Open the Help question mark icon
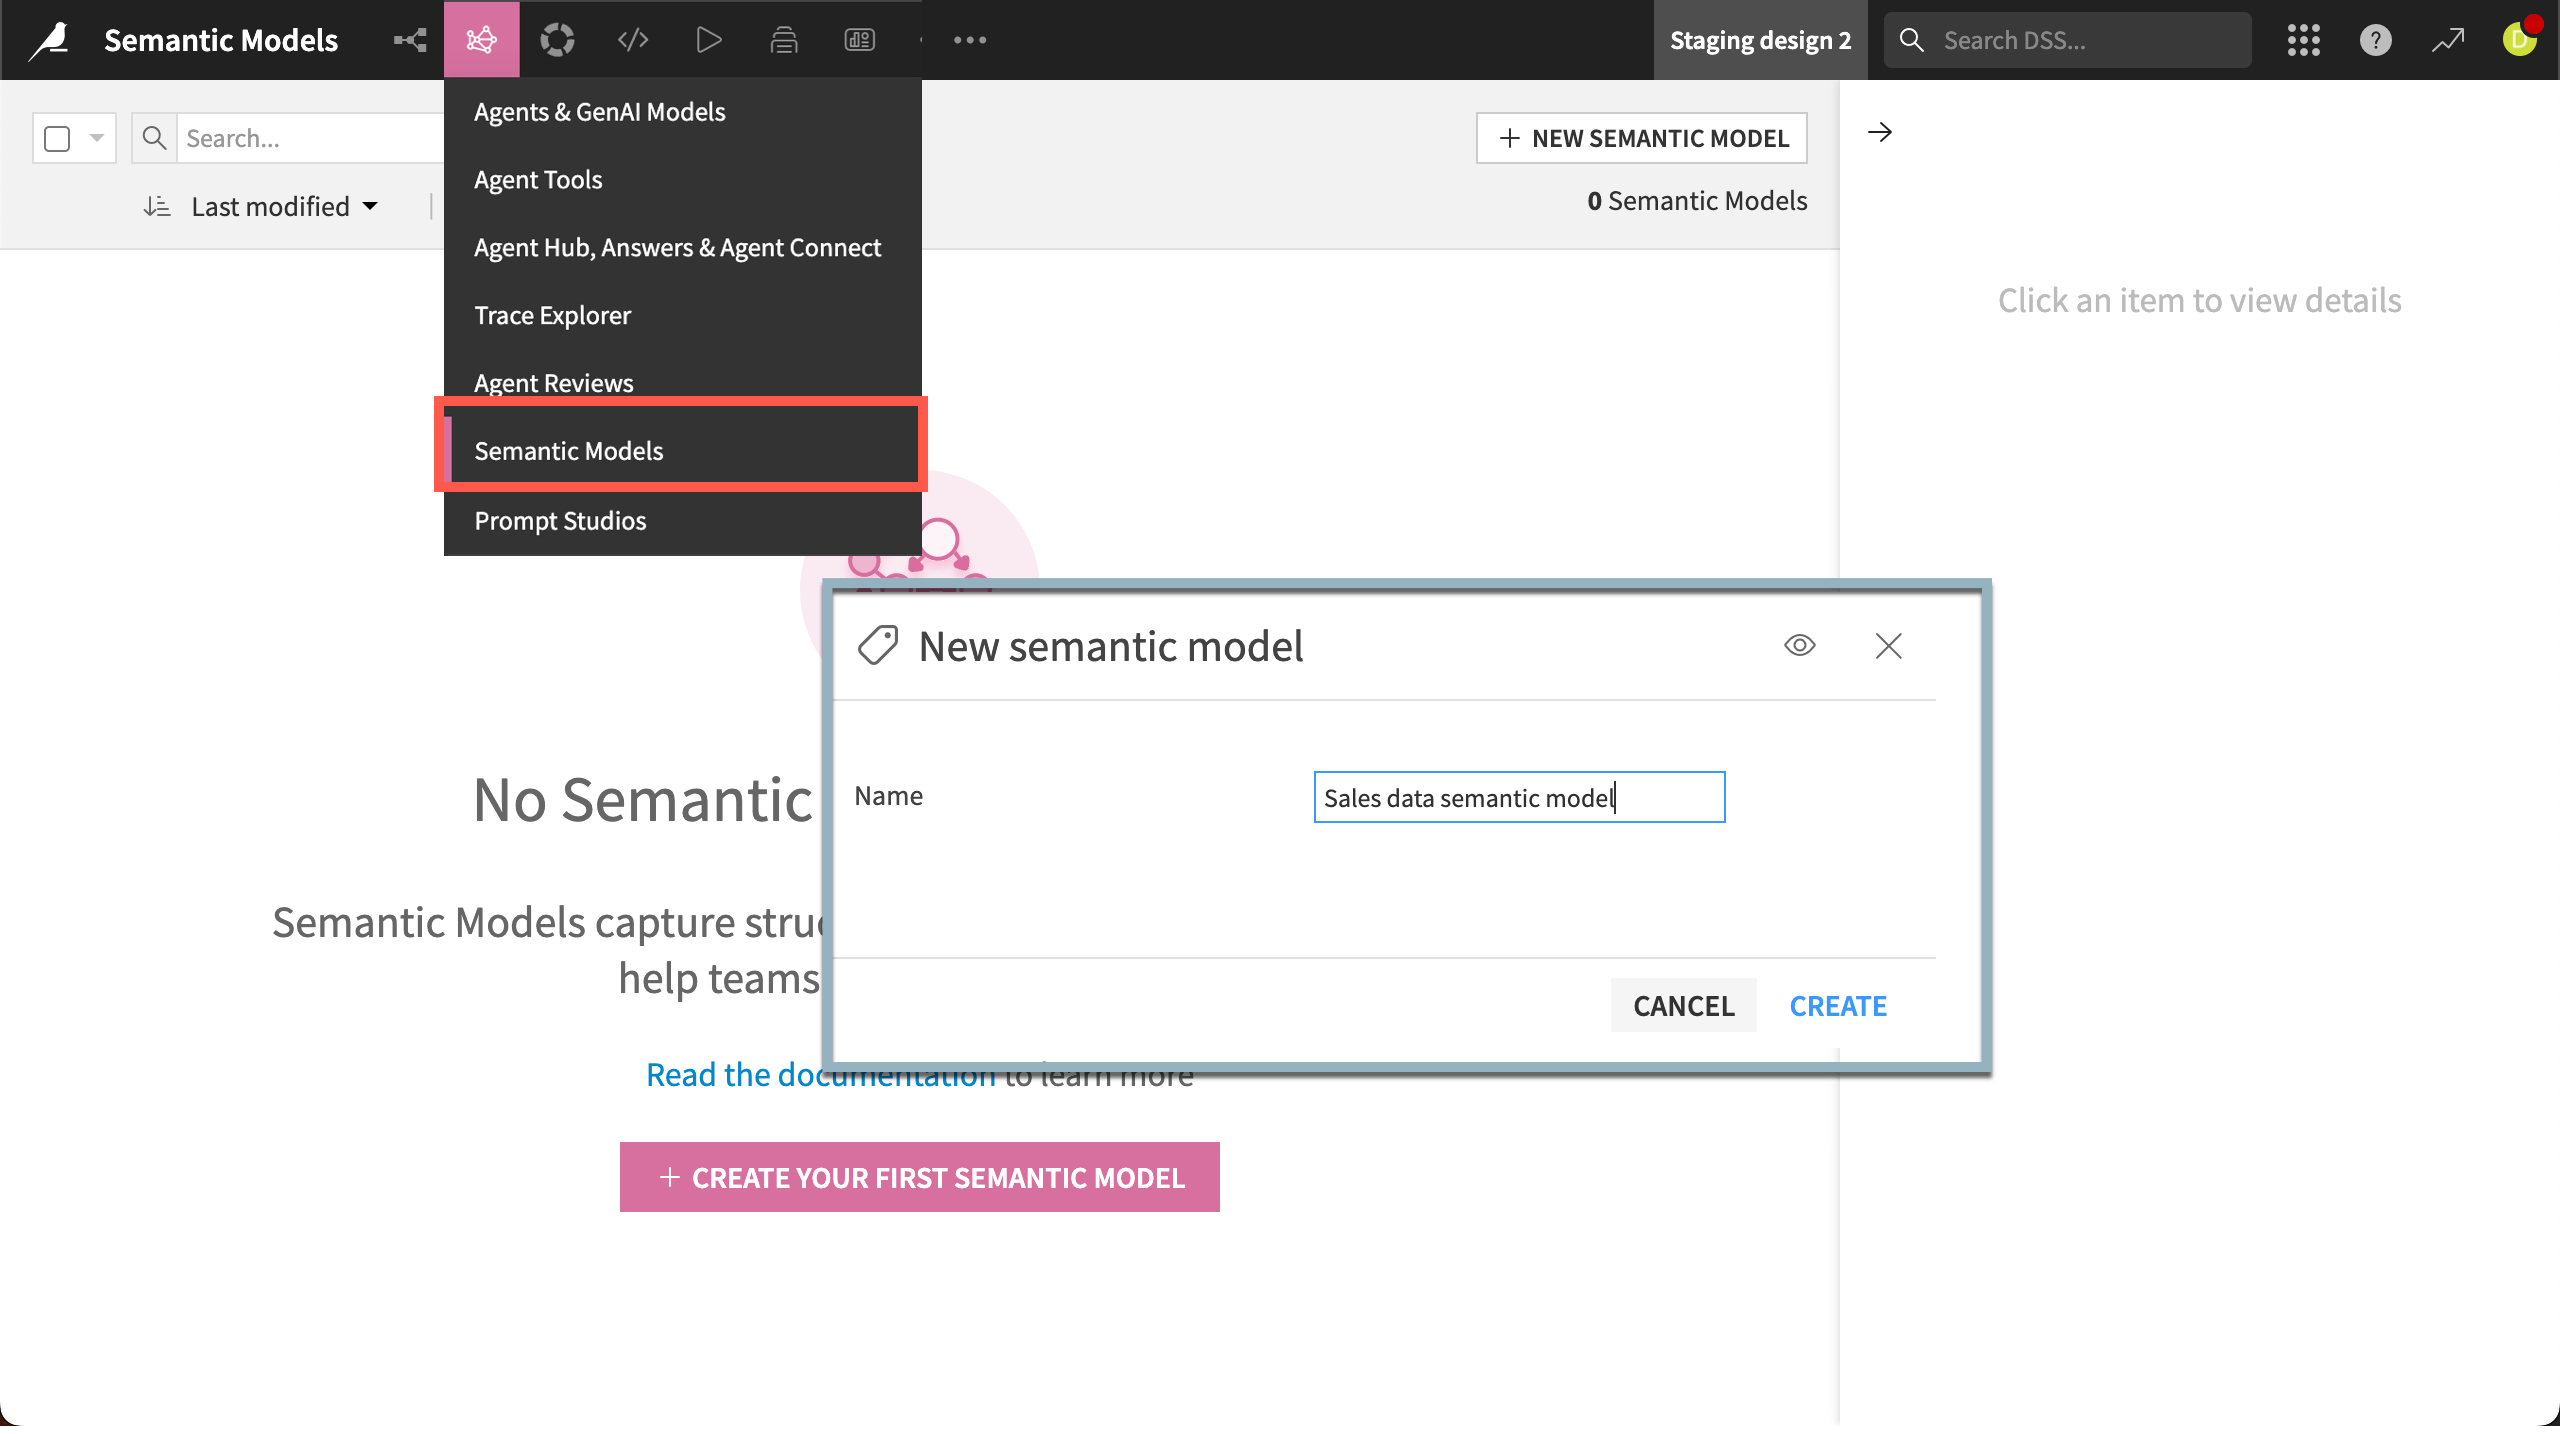2560x1434 pixels. (x=2376, y=40)
